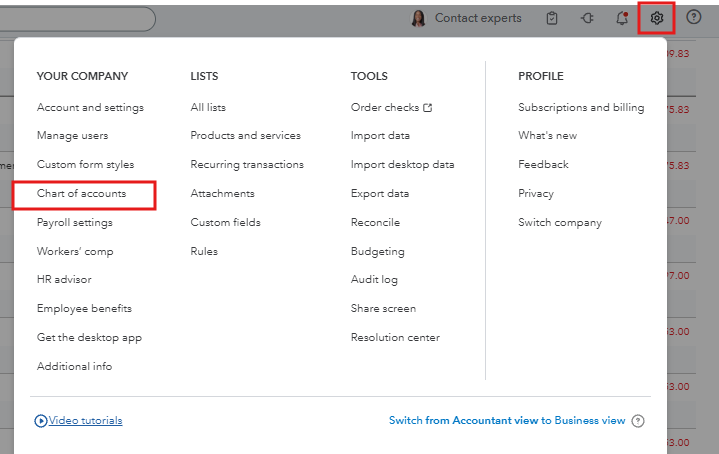Open Chart of accounts
Viewport: 719px width, 454px height.
click(x=82, y=193)
